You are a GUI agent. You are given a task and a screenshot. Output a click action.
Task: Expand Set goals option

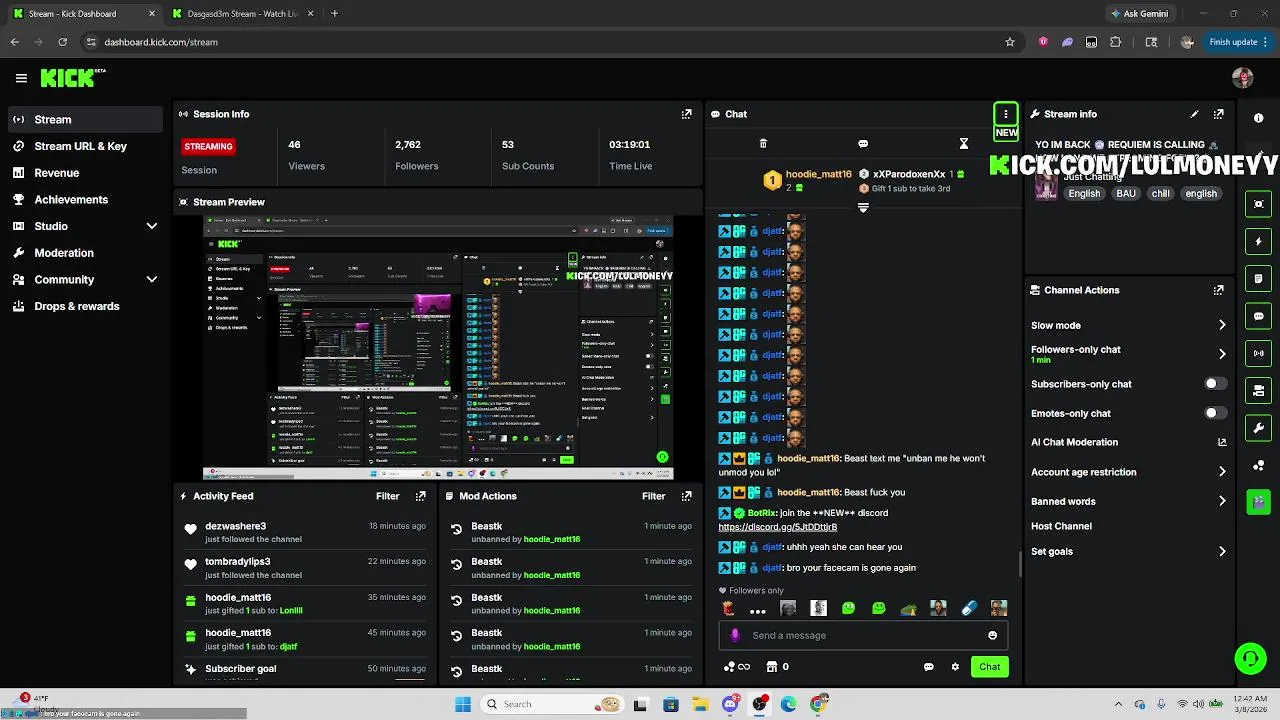click(x=1221, y=551)
